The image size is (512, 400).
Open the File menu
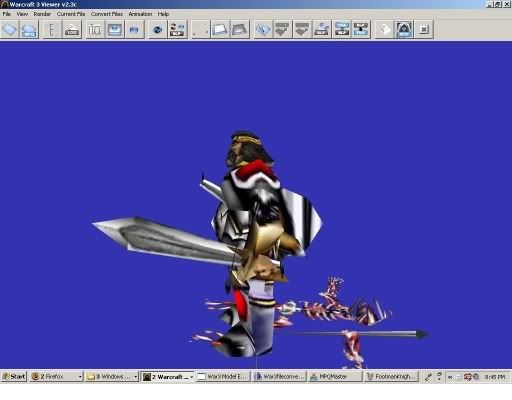pyautogui.click(x=7, y=14)
